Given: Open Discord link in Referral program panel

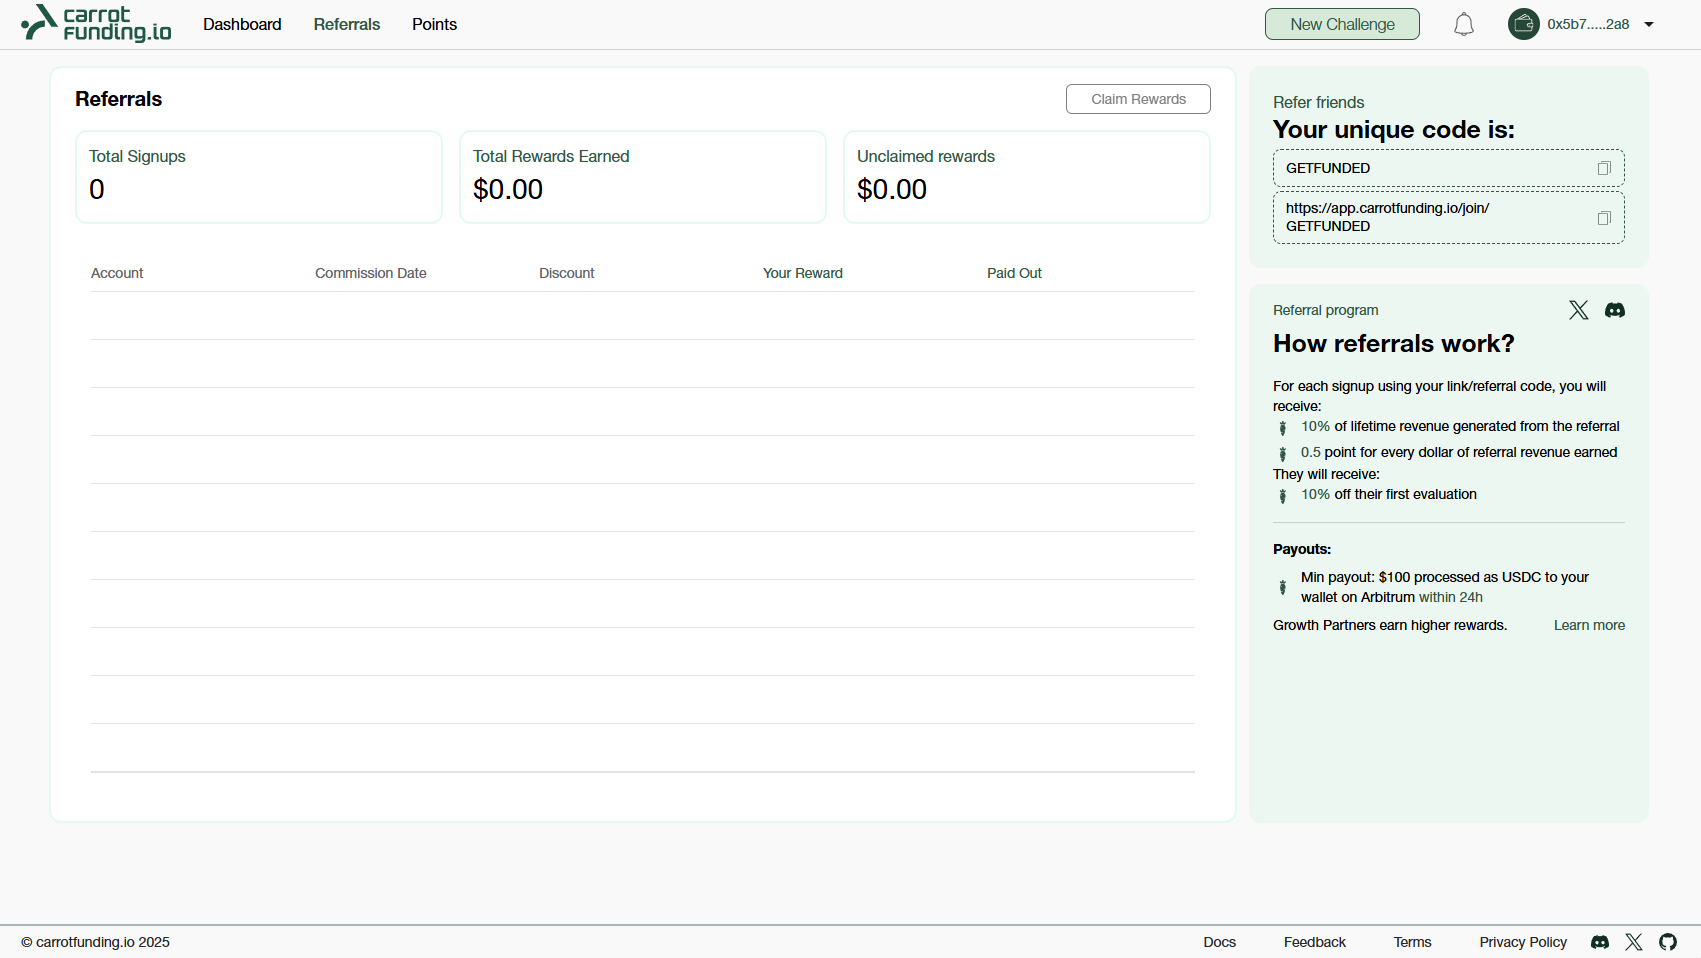Looking at the screenshot, I should coord(1615,310).
